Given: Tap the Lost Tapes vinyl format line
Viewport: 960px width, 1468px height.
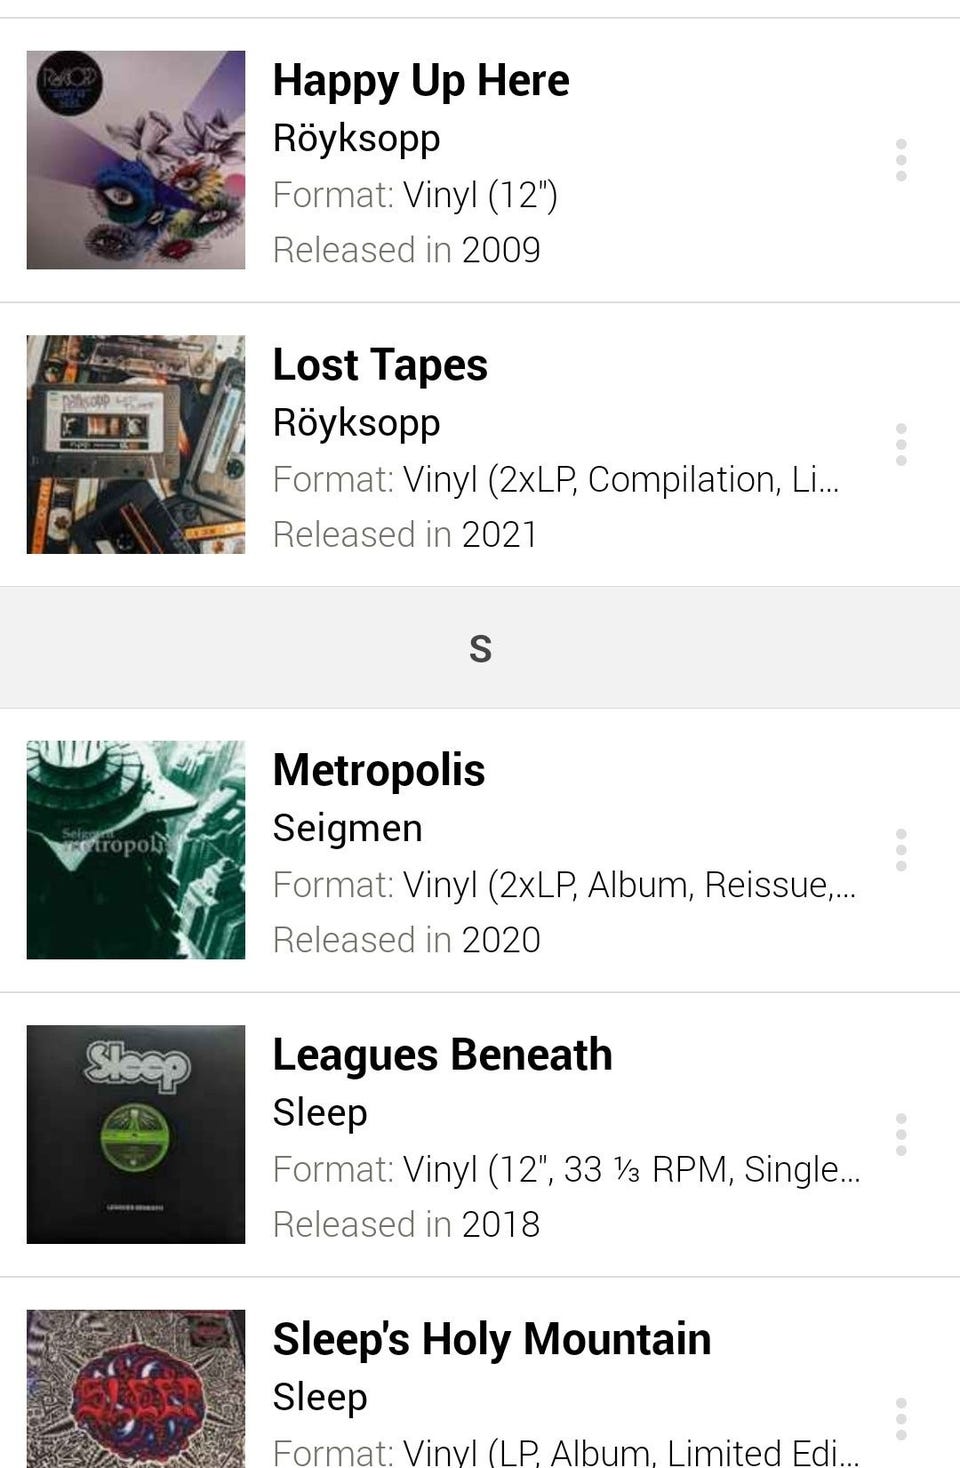Looking at the screenshot, I should [x=555, y=480].
